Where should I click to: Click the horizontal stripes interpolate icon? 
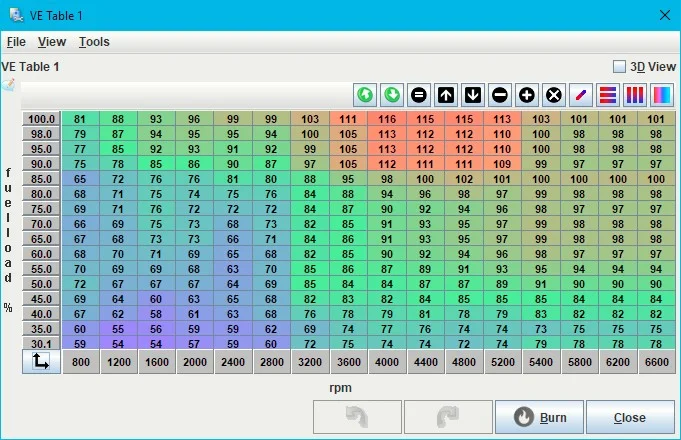[608, 95]
